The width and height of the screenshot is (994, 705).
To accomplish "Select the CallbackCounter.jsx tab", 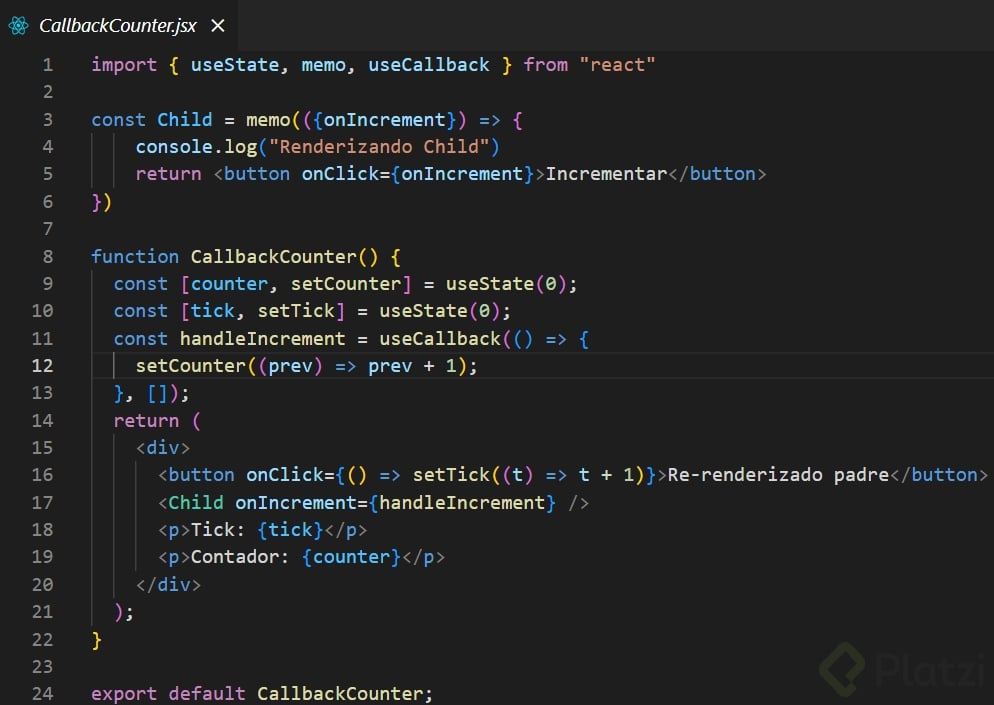I will coord(118,25).
